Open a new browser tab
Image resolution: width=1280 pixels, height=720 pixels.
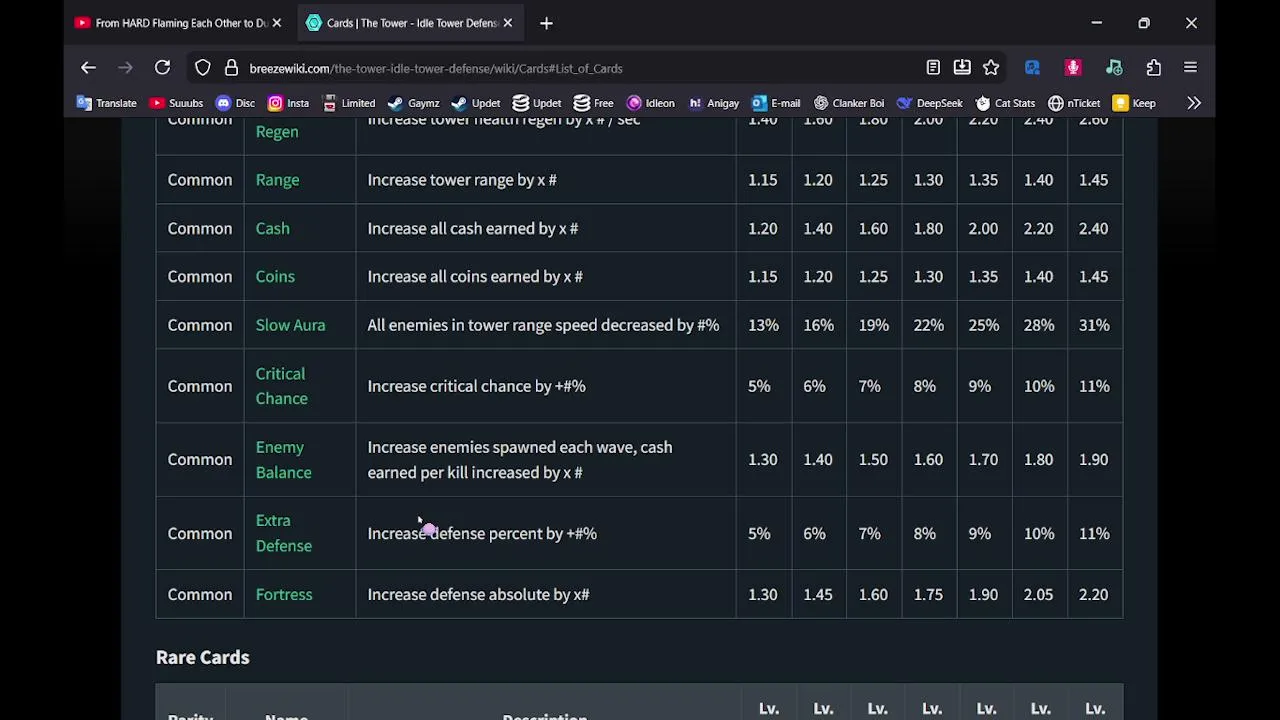click(x=546, y=23)
